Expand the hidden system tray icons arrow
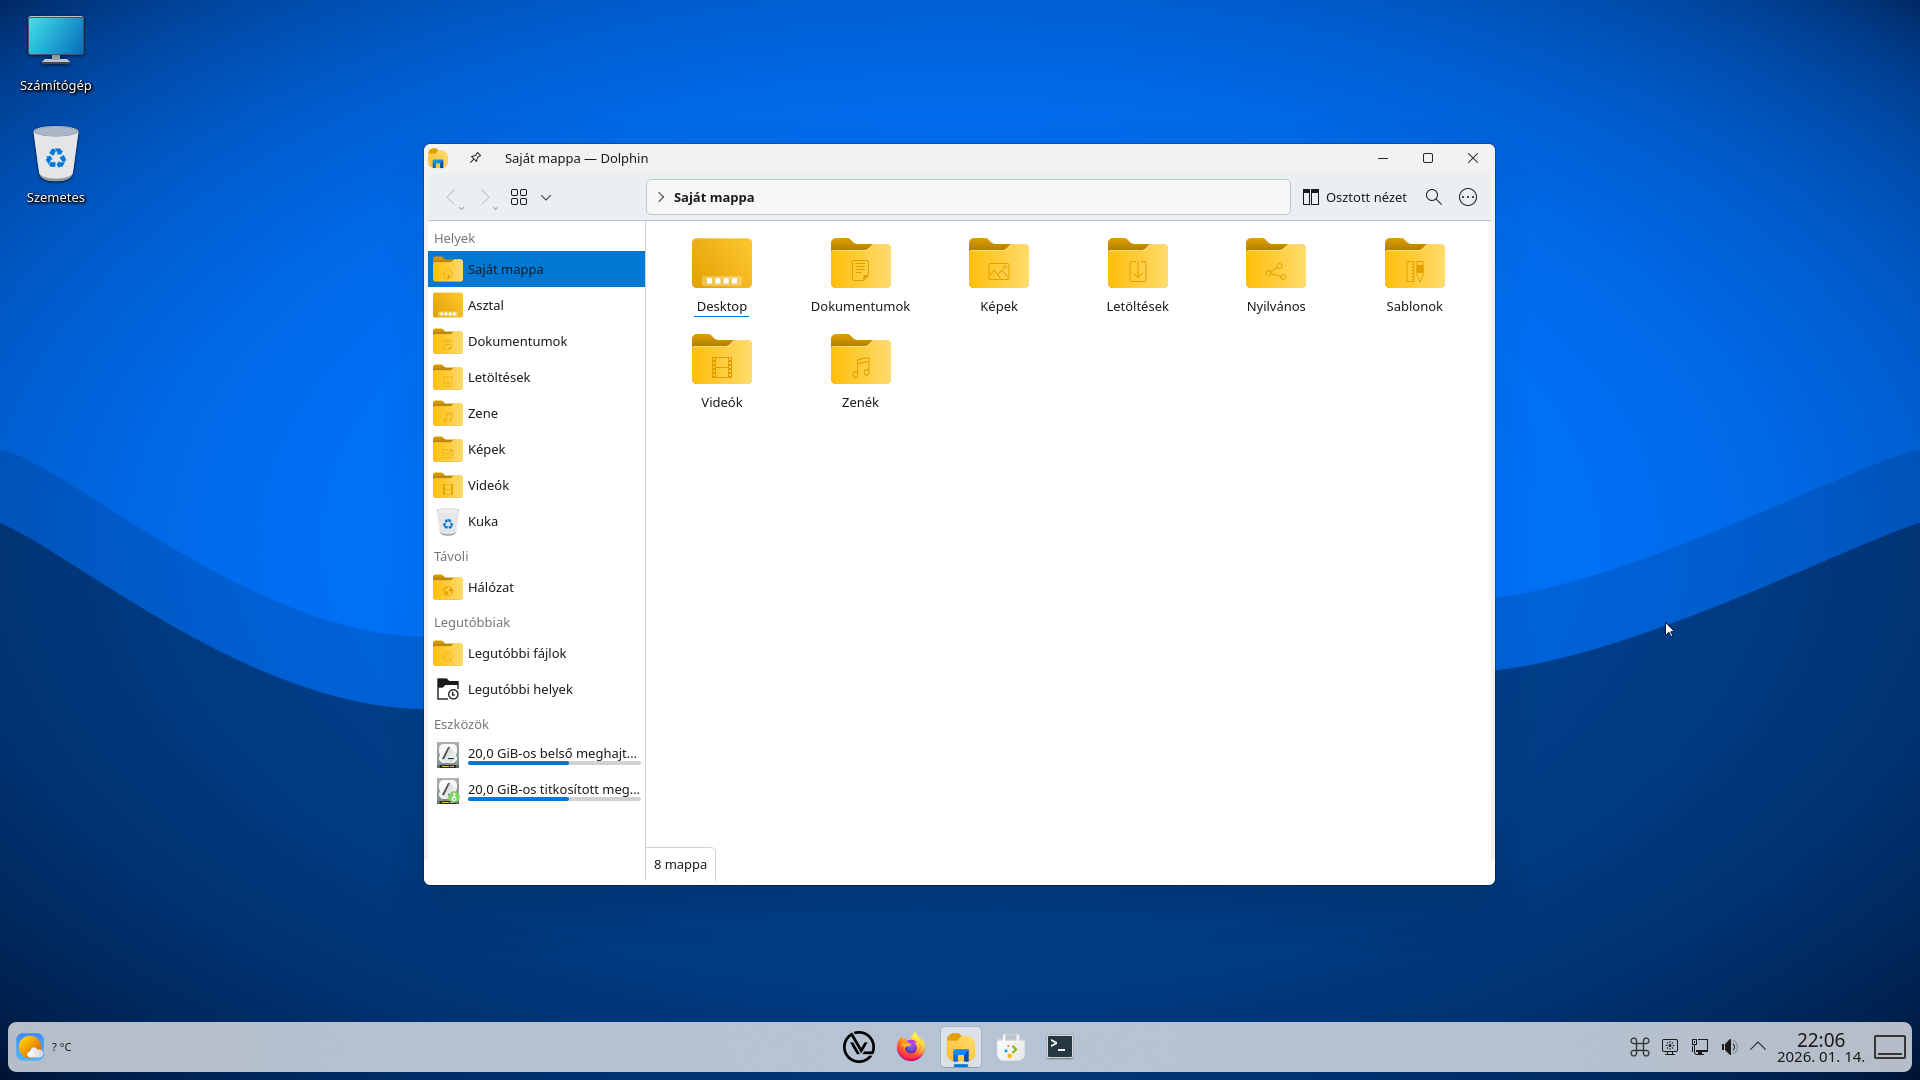Screen dimensions: 1920x1080 (1757, 1046)
